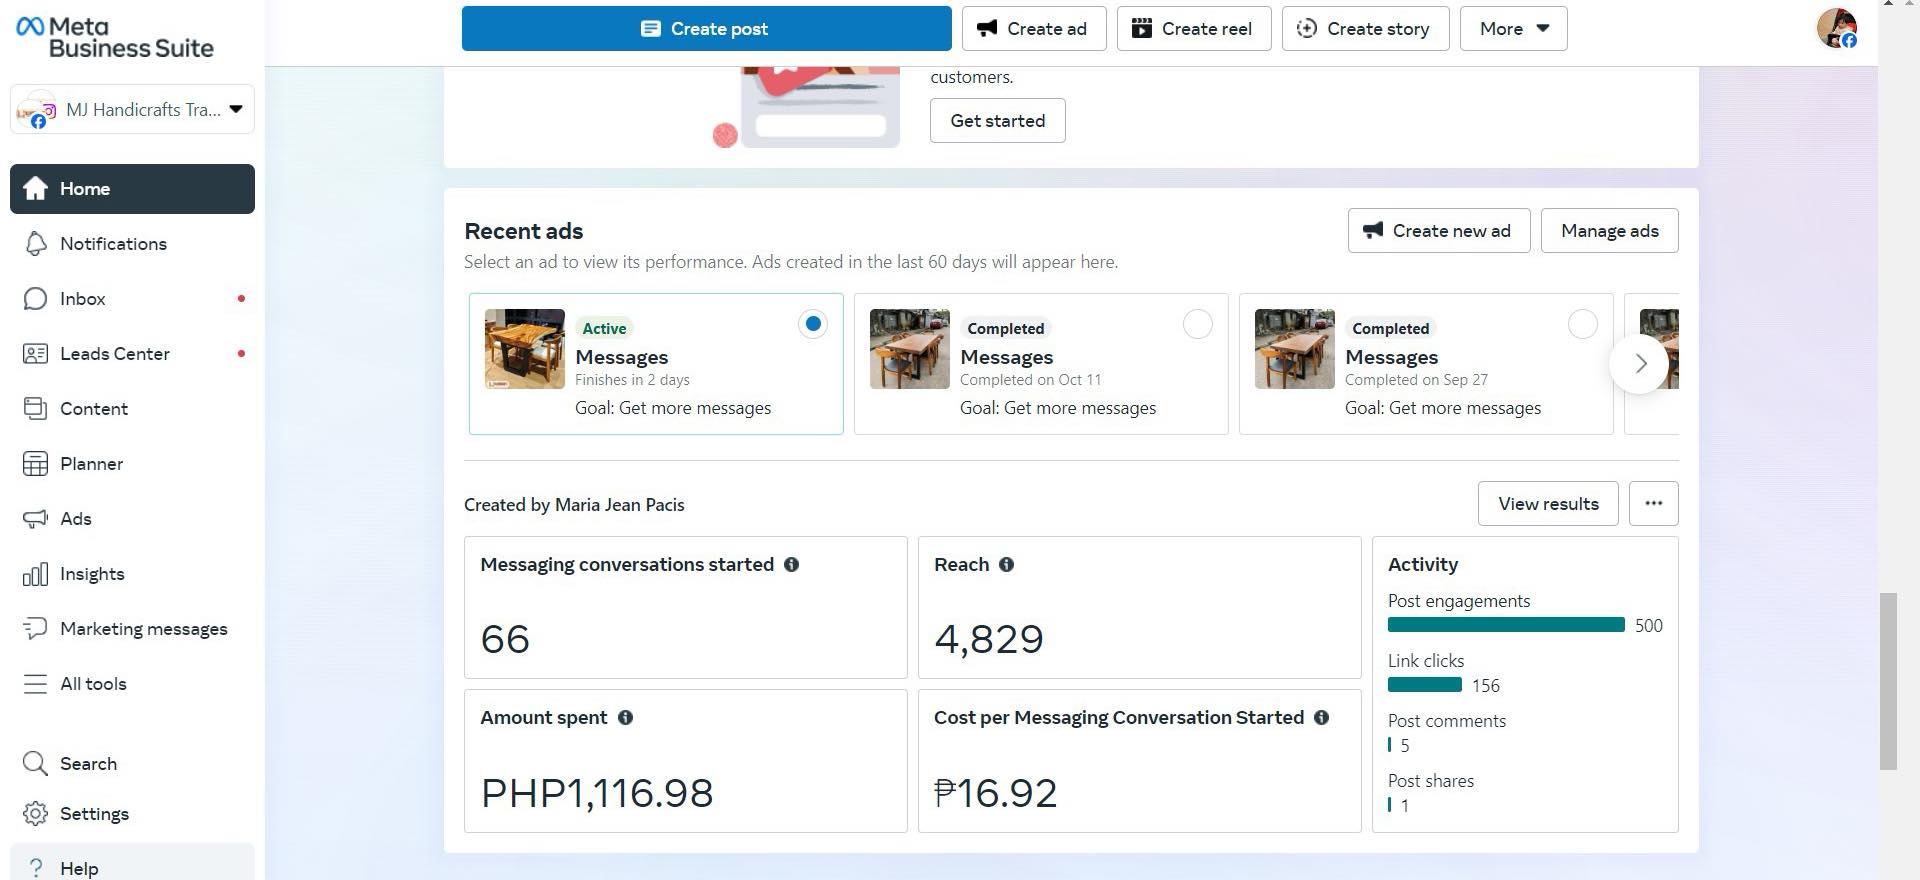Viewport: 1920px width, 880px height.
Task: Click info icon beside Amount spent
Action: click(x=625, y=718)
